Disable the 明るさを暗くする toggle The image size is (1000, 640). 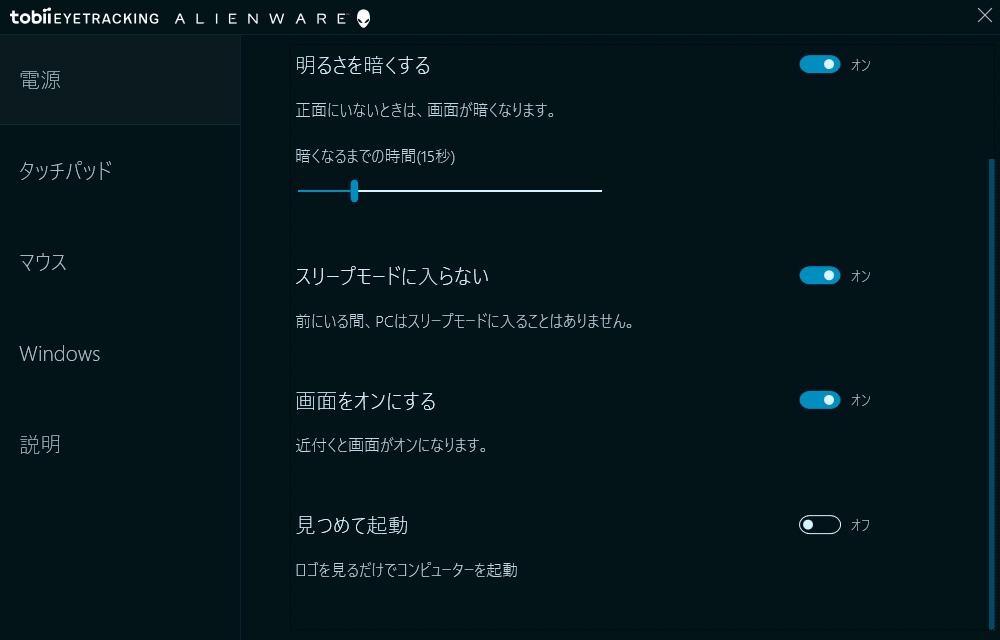(x=820, y=65)
